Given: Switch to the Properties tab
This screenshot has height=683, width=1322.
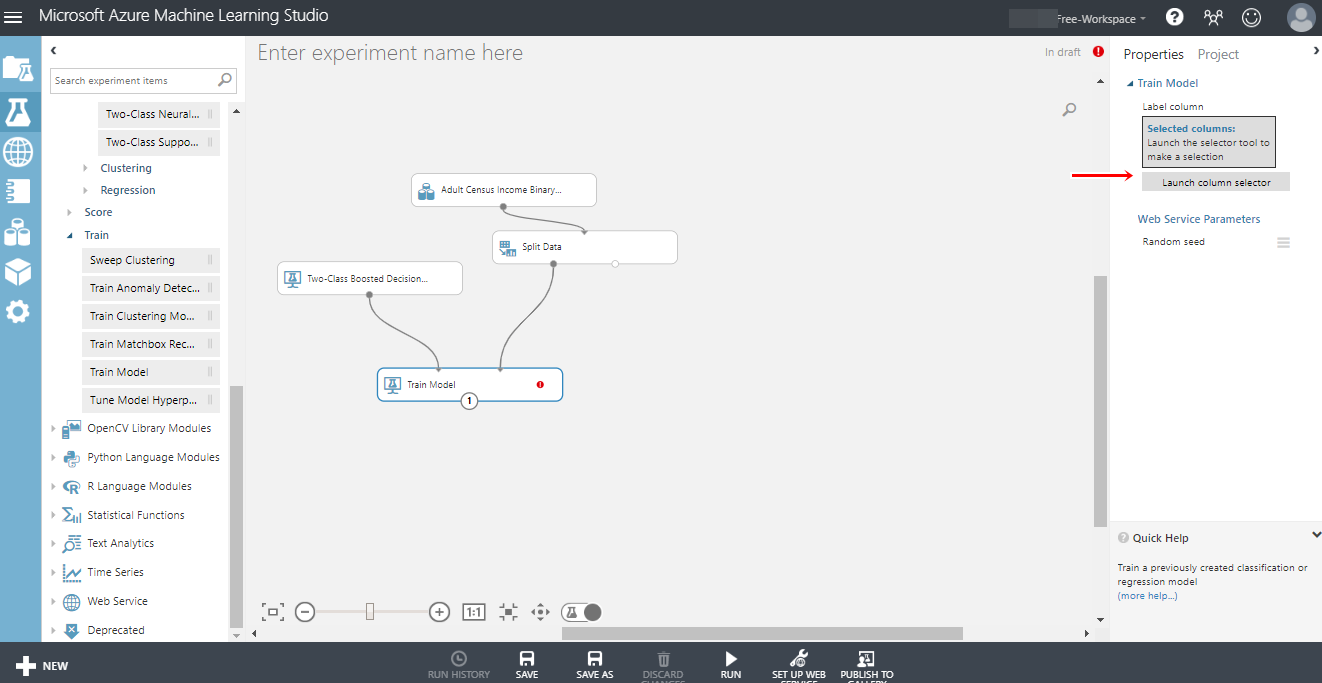Looking at the screenshot, I should (1153, 54).
